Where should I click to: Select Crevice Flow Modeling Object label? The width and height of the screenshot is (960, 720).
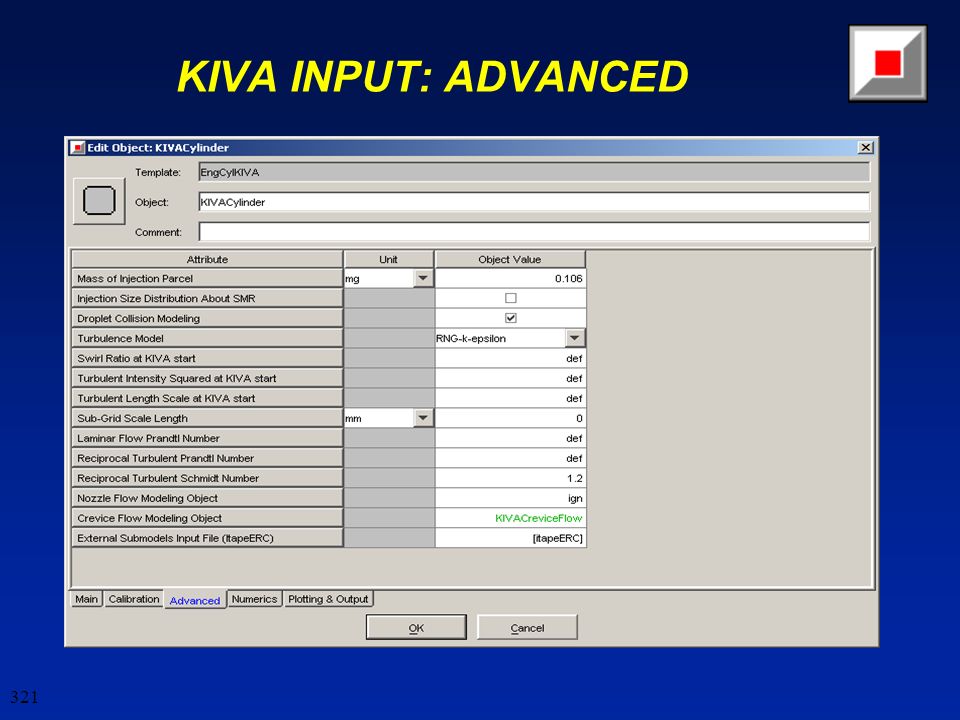coord(207,518)
